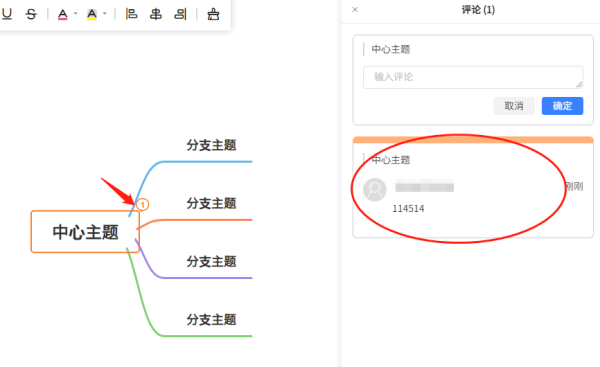This screenshot has width=600, height=367.
Task: Select the orange-line 分支主题 branch
Action: point(211,204)
